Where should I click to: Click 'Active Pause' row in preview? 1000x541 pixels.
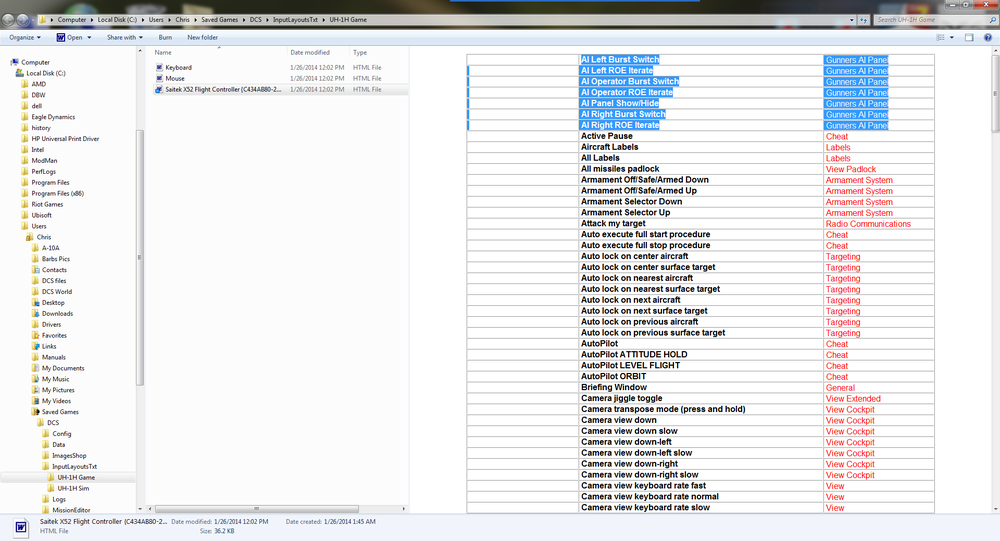click(x=700, y=136)
